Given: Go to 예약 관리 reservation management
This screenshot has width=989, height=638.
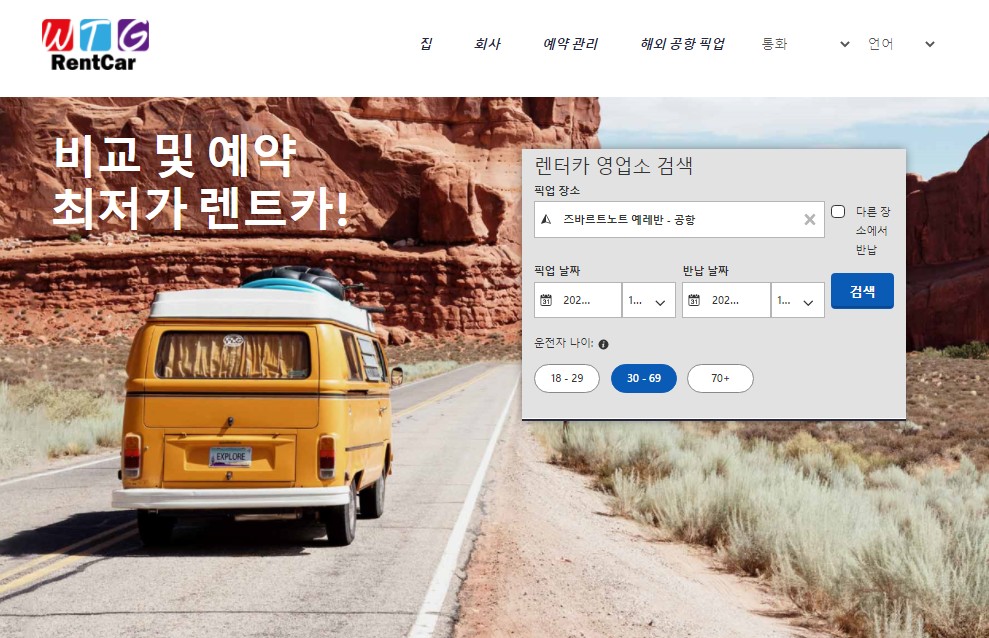Looking at the screenshot, I should click(x=570, y=44).
